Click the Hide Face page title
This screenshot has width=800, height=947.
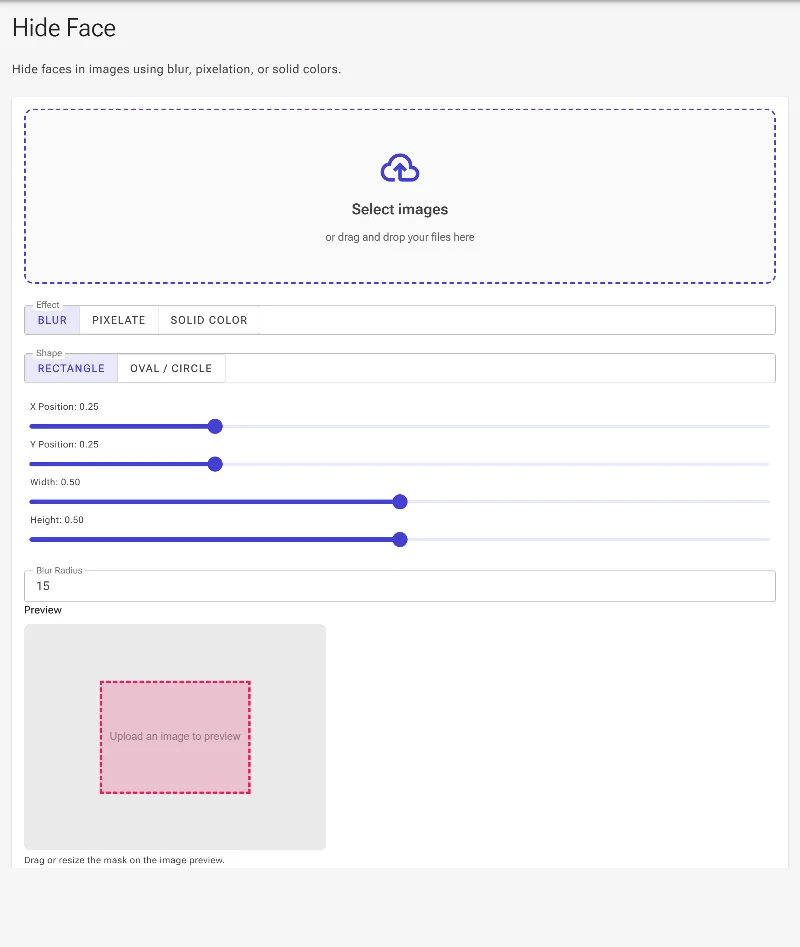(64, 28)
